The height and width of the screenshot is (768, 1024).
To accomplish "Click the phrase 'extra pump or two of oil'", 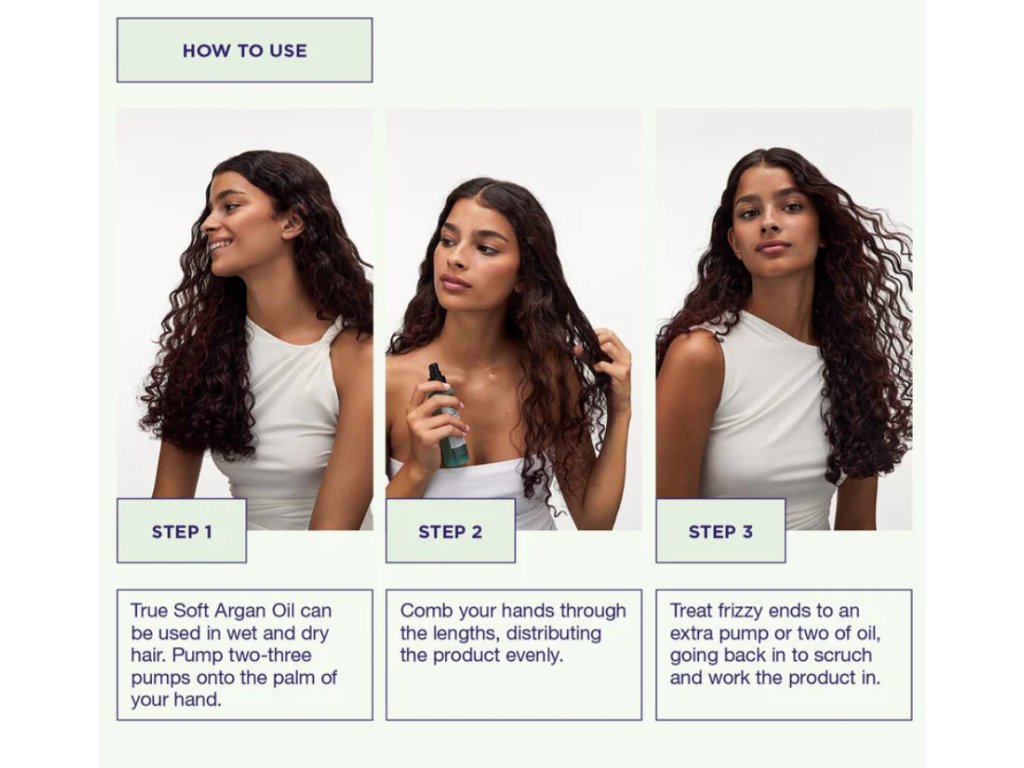I will coord(775,633).
